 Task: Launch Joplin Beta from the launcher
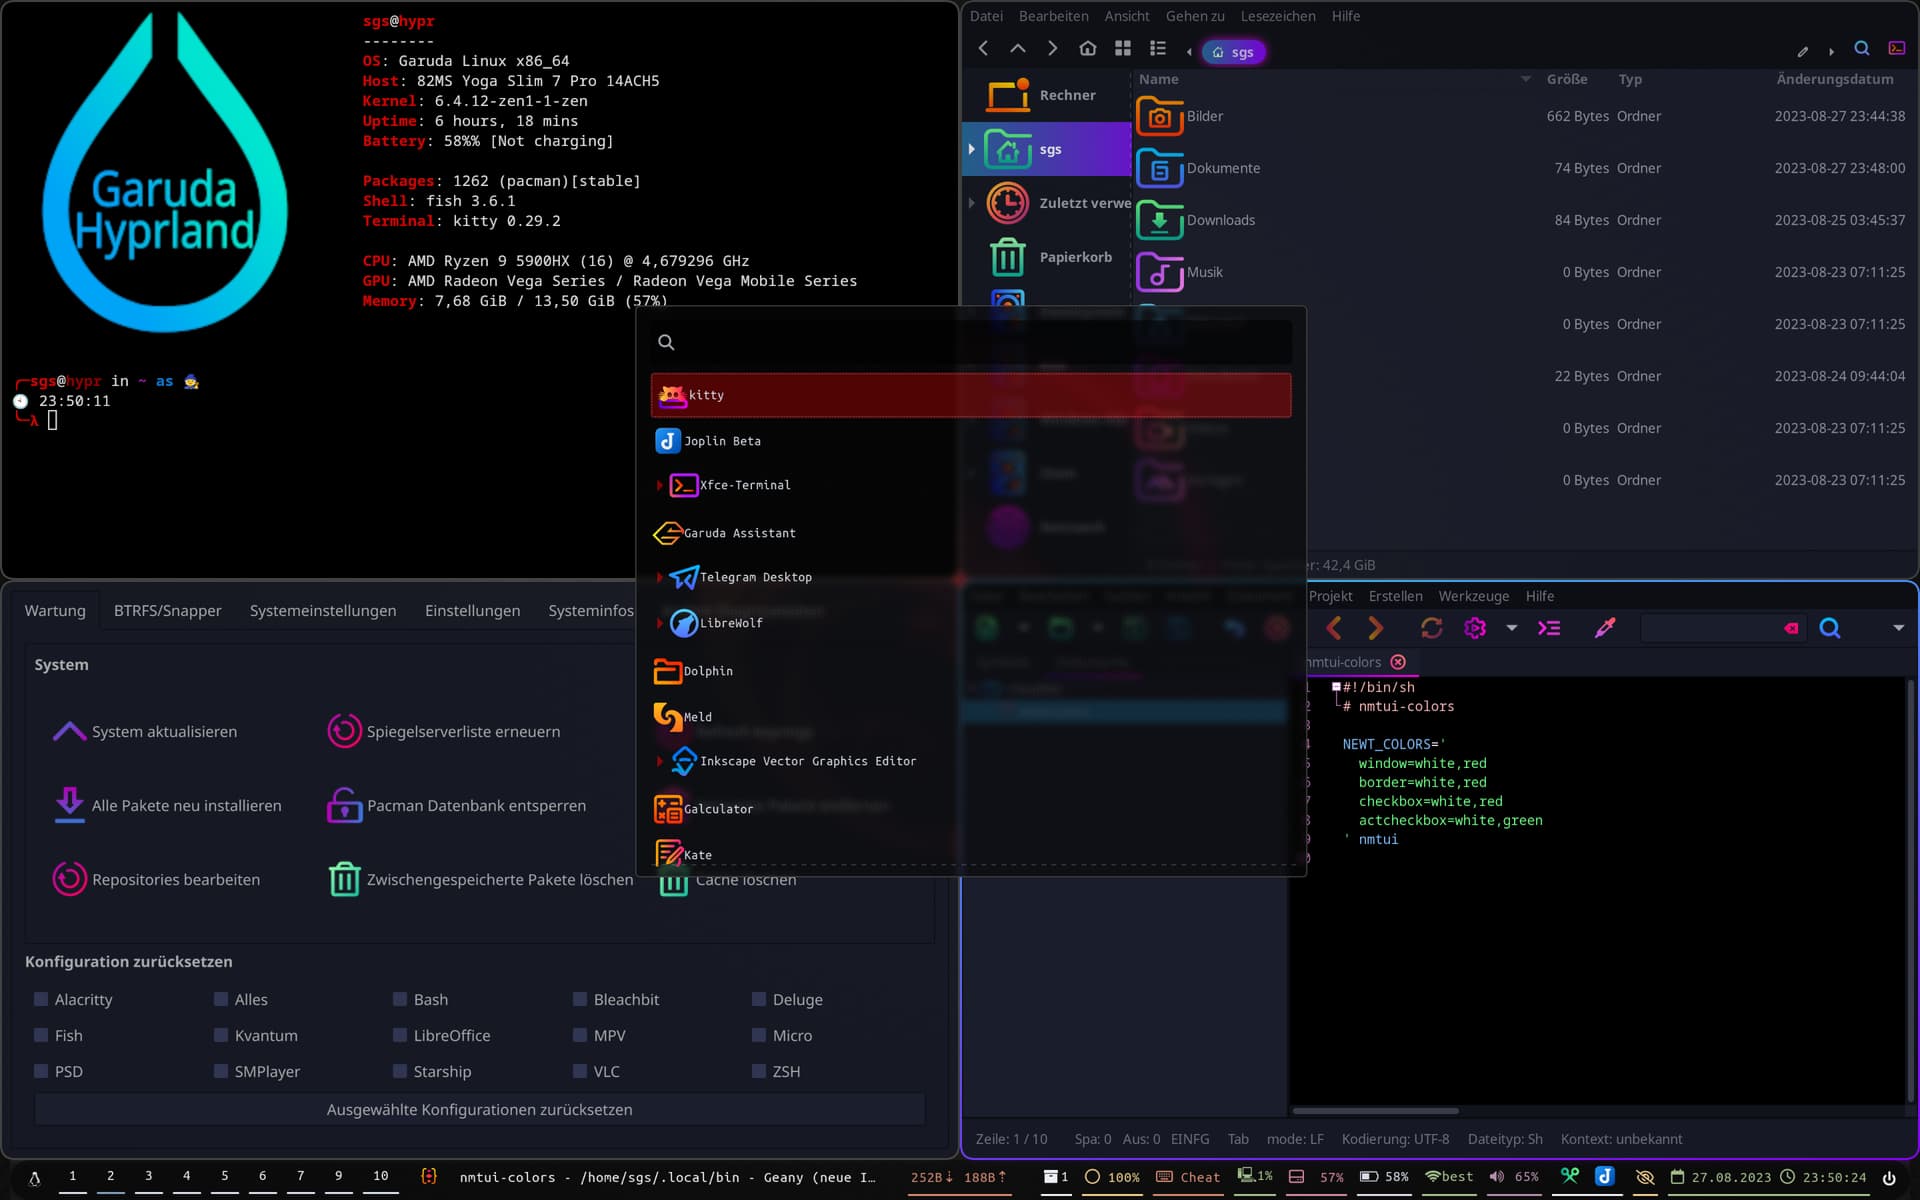(970, 441)
